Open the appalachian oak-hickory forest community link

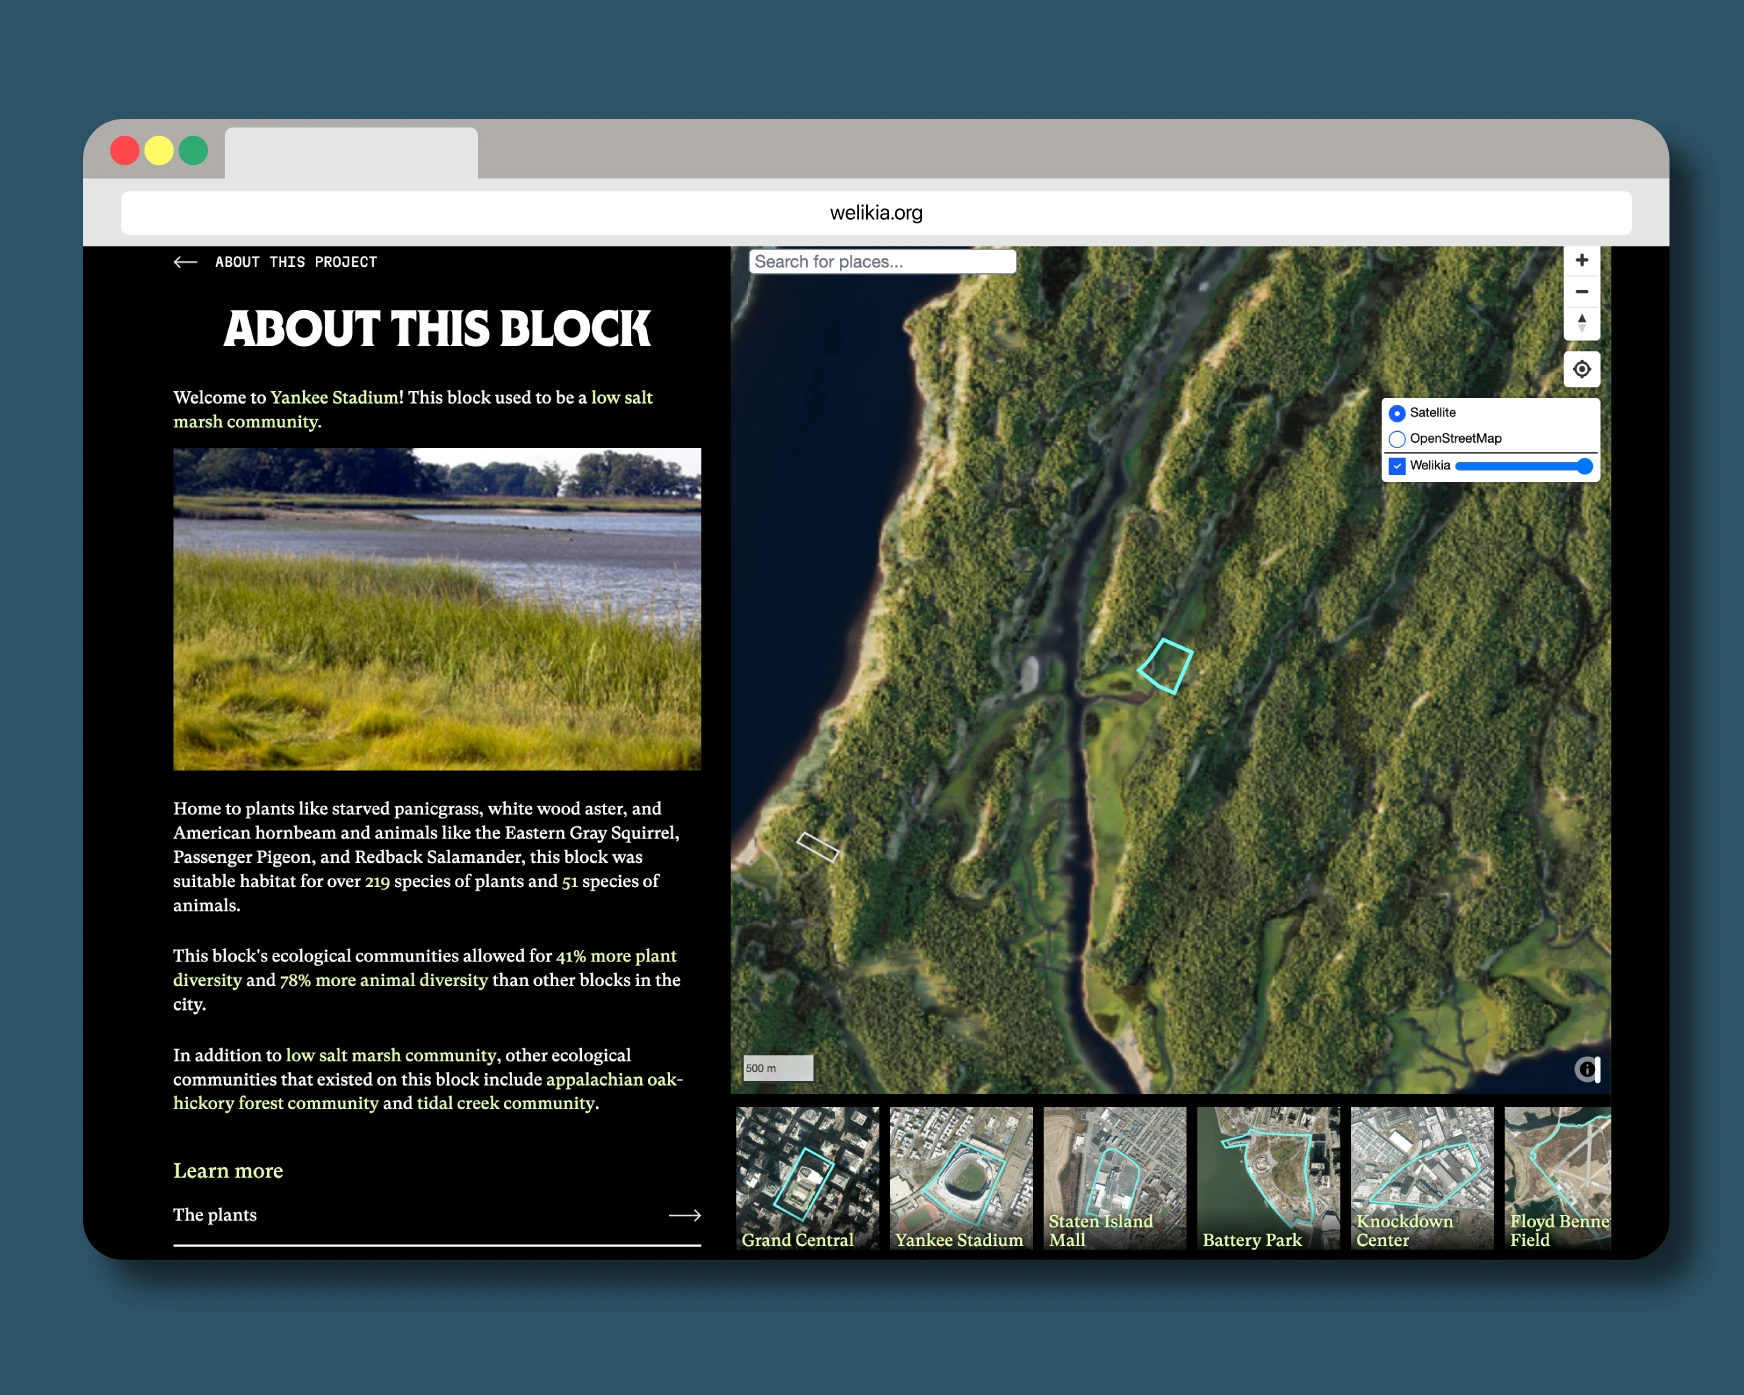click(614, 1080)
